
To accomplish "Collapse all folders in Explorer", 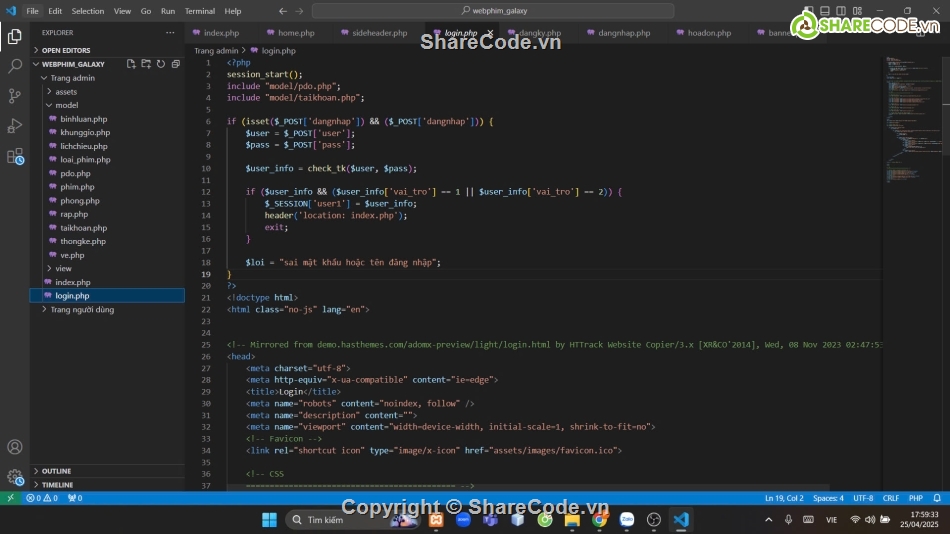I will click(x=176, y=64).
